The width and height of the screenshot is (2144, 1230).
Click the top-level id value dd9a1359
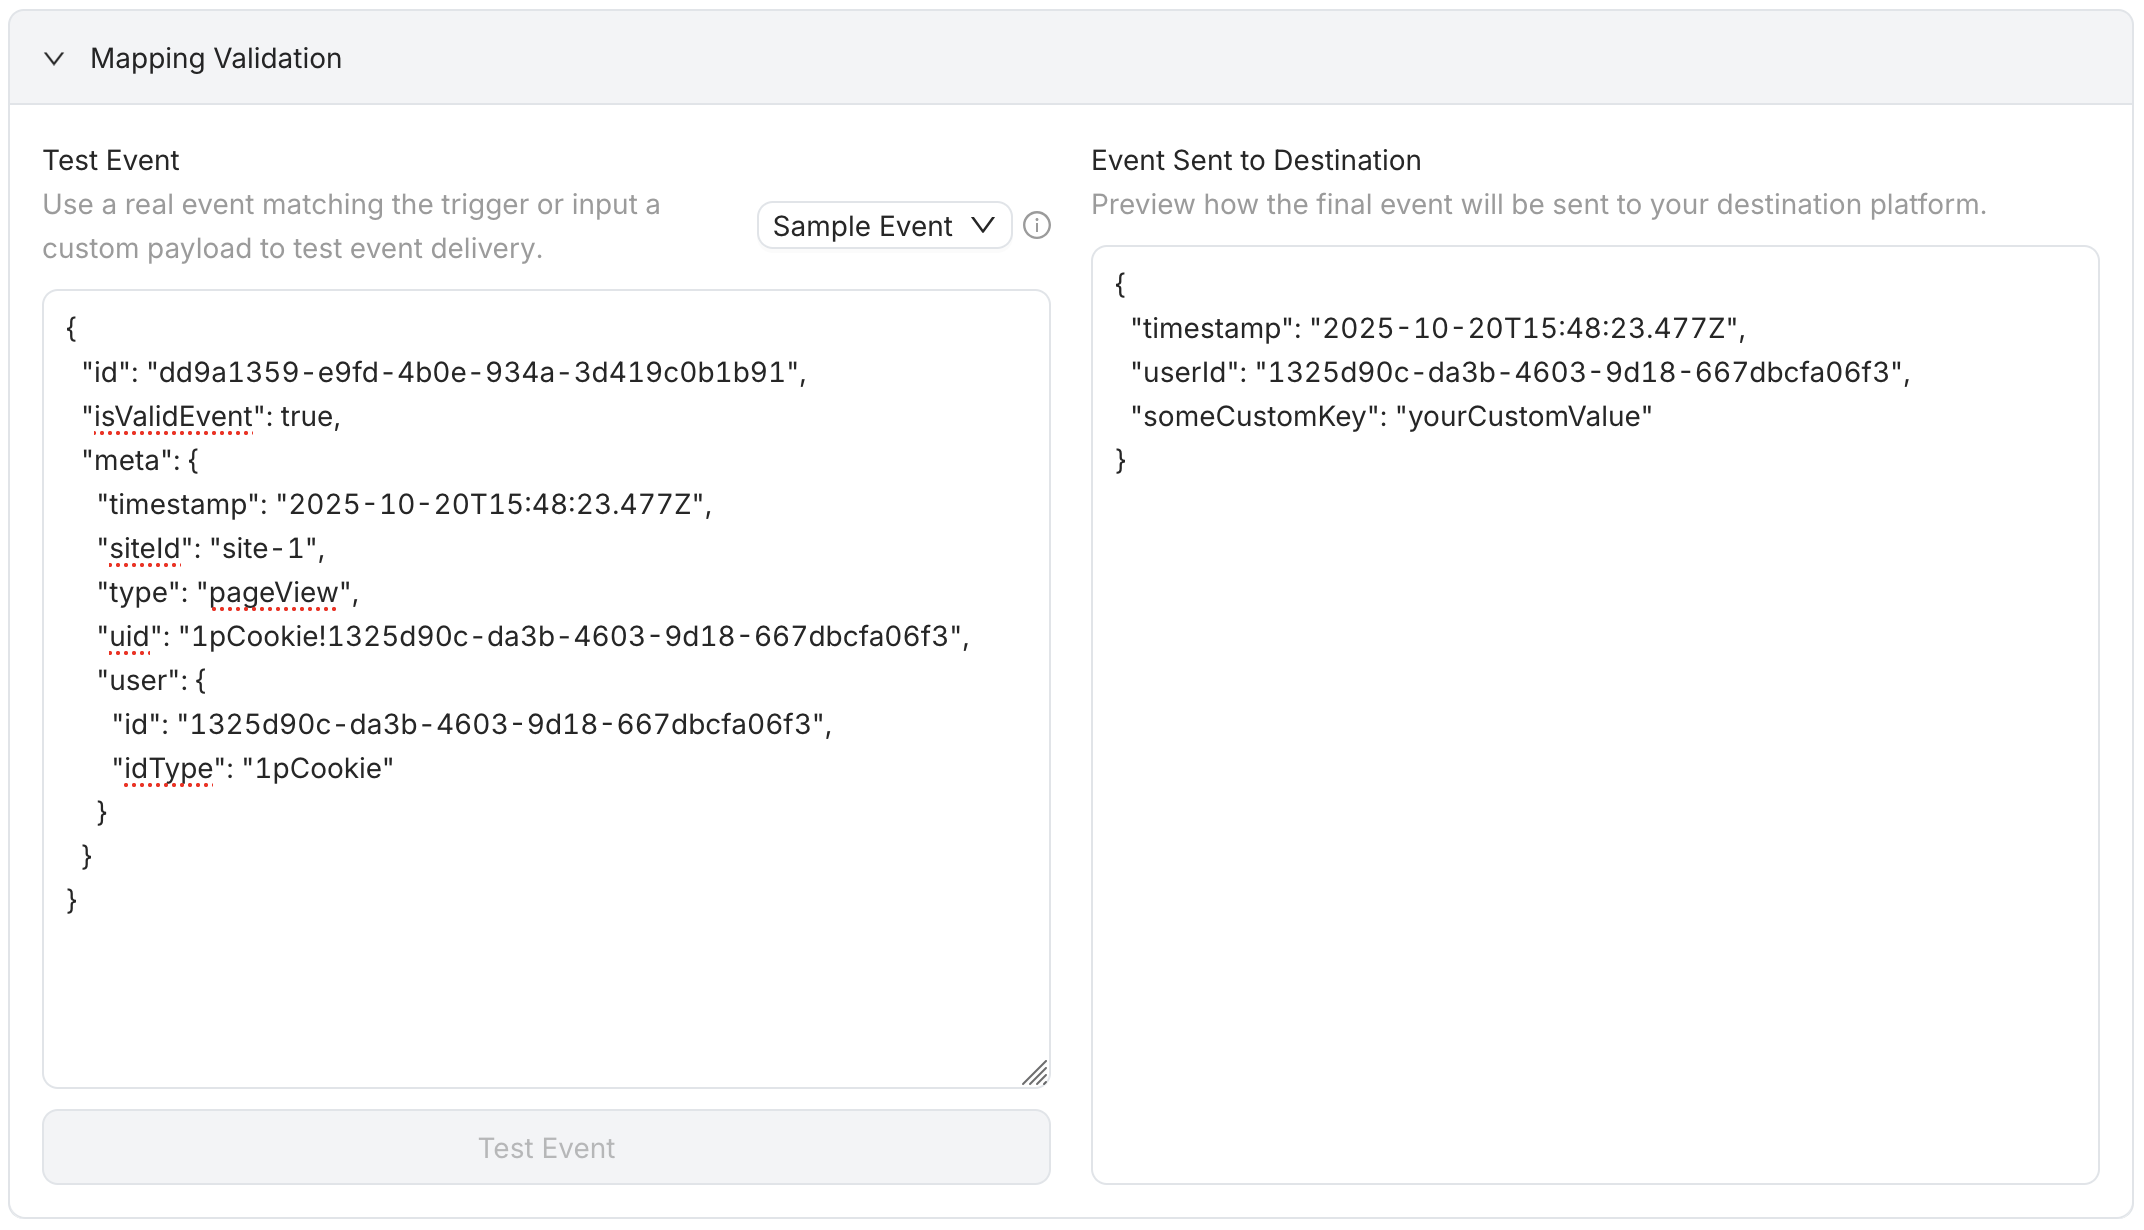pos(472,373)
